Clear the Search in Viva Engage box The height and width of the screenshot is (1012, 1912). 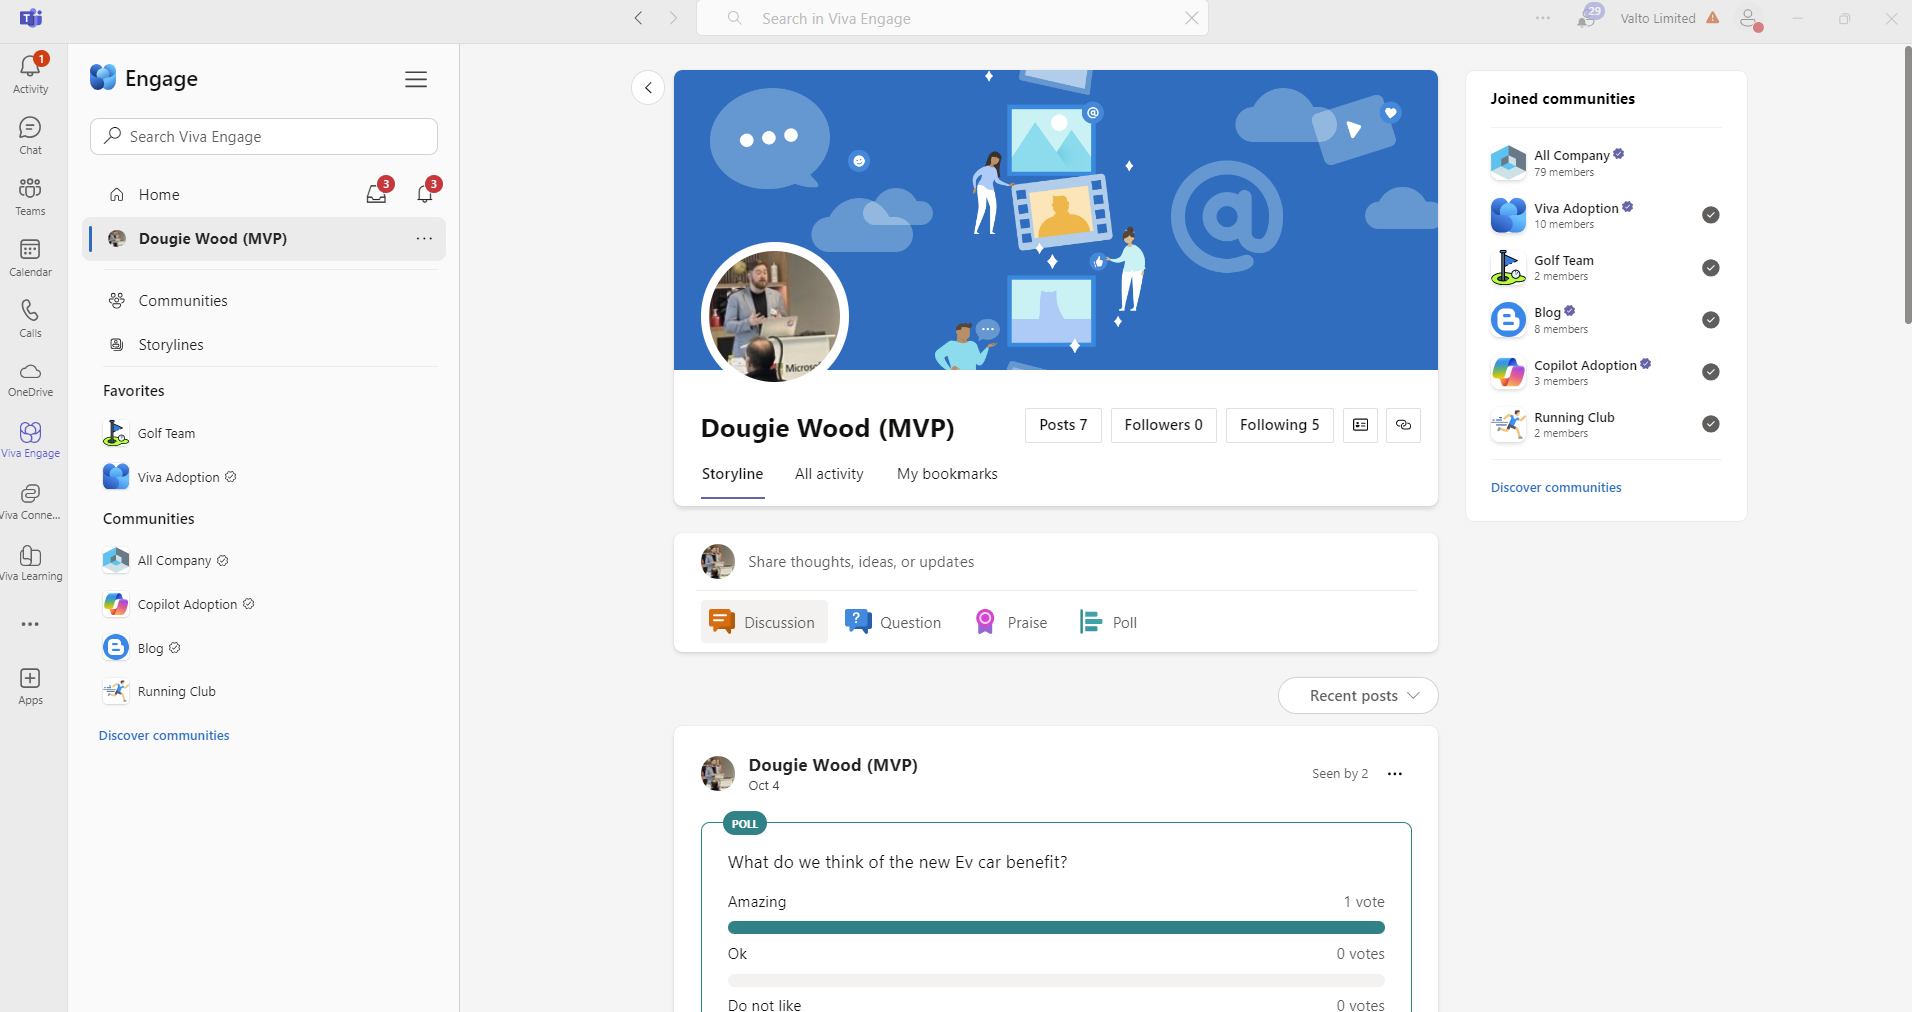(x=1191, y=18)
